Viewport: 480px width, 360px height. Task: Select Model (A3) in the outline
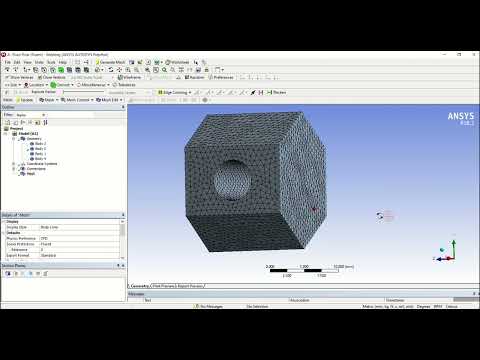[x=28, y=134]
